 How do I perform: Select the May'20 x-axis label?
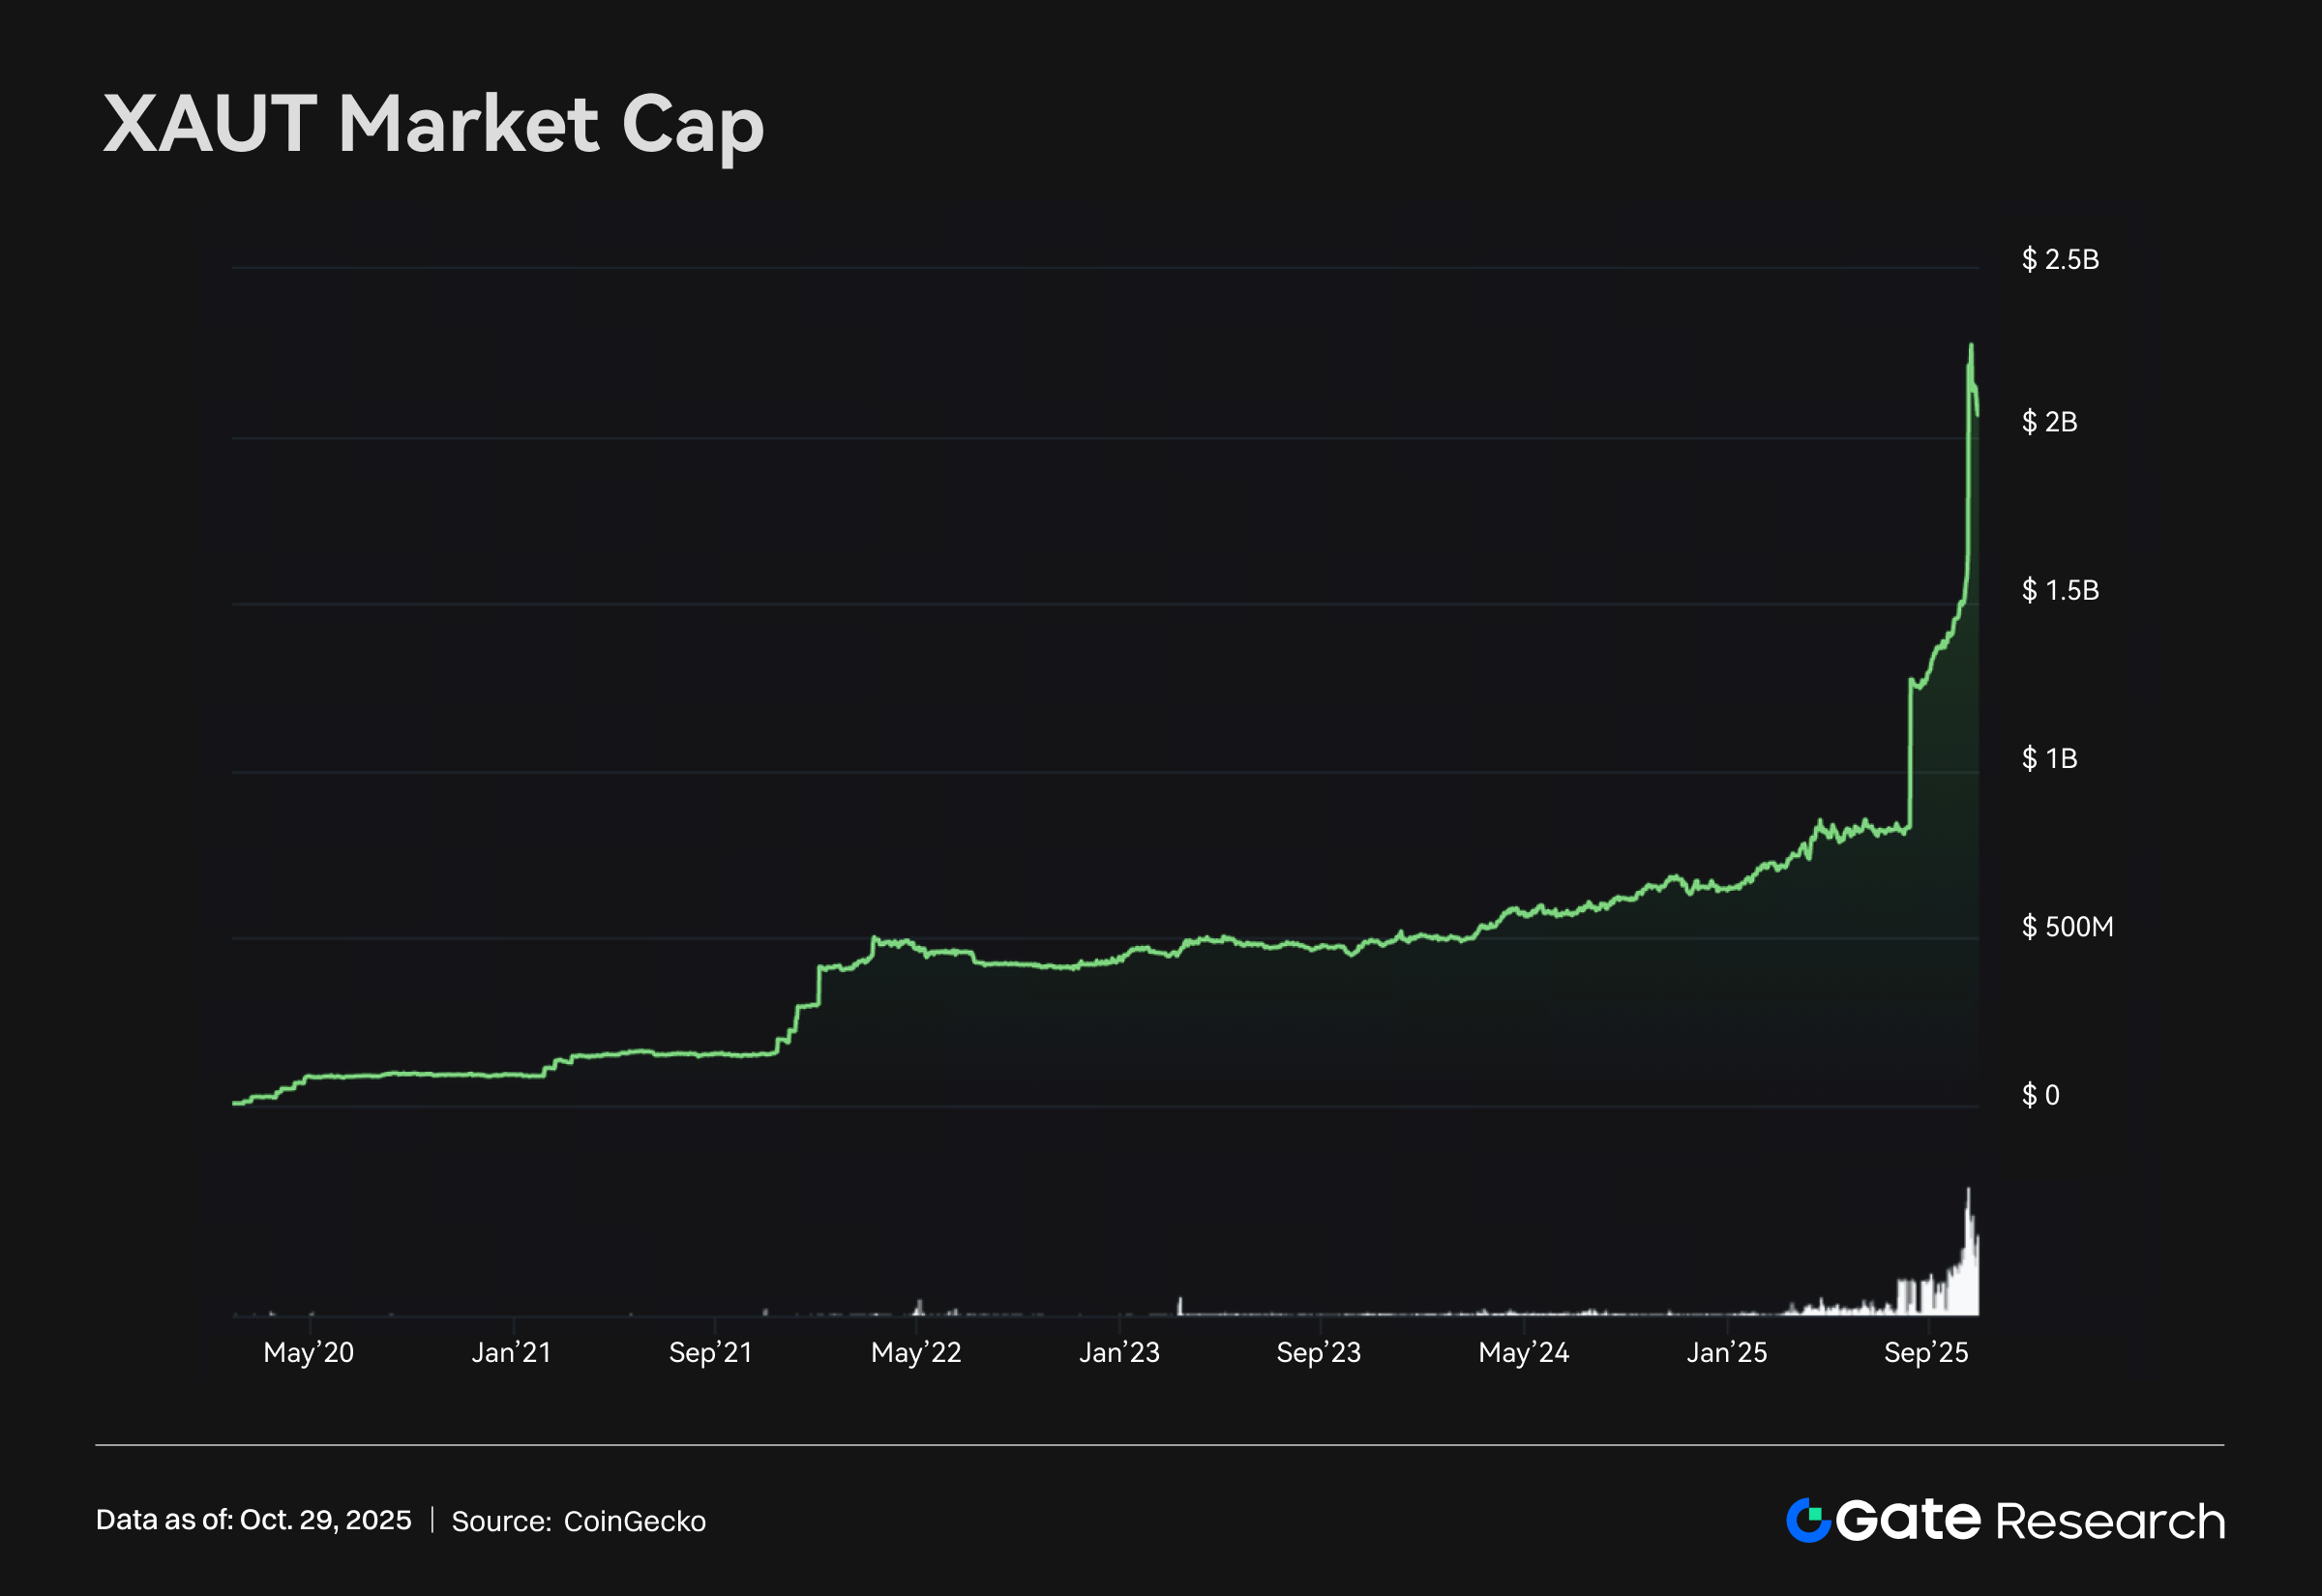tap(308, 1353)
